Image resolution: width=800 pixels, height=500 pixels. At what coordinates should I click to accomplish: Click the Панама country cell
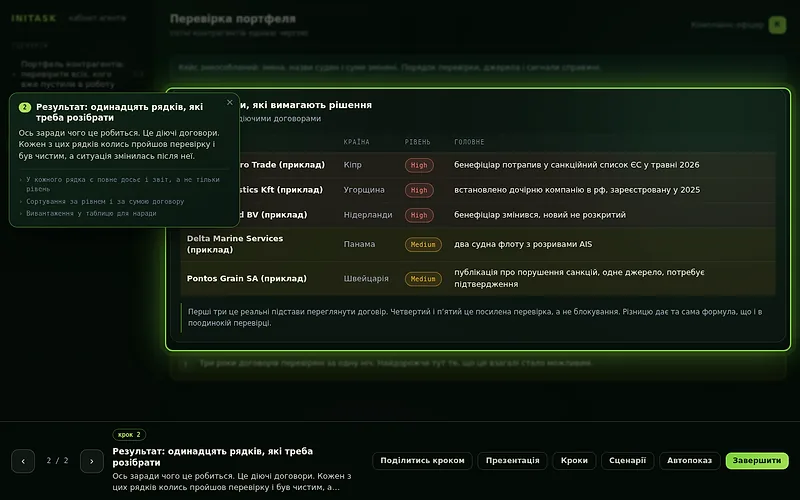[359, 244]
